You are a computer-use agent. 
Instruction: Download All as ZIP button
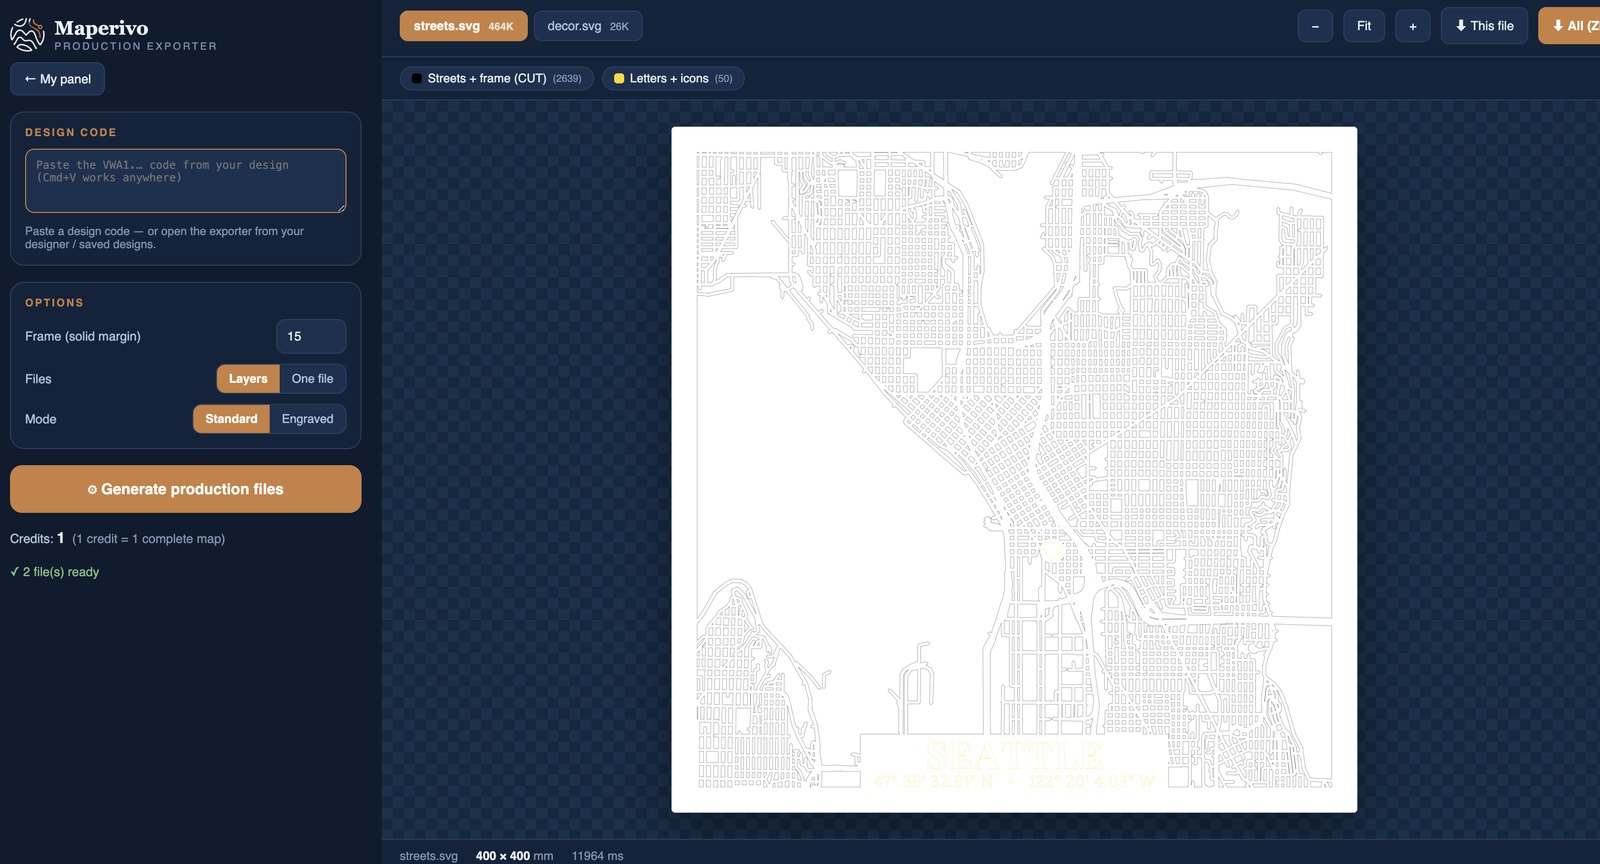pos(1570,26)
